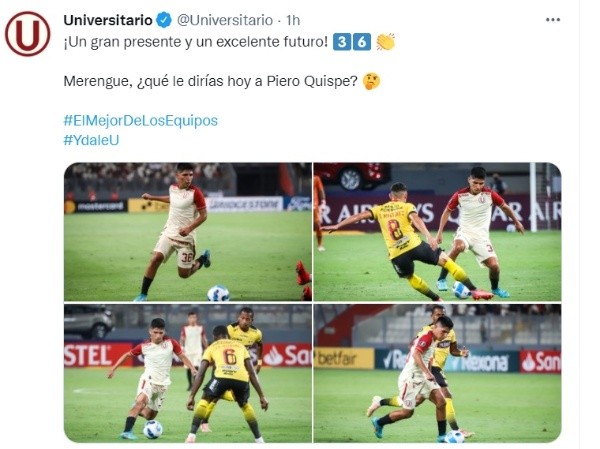This screenshot has height=449, width=600.
Task: Click the keycap 6 emoji
Action: (362, 42)
